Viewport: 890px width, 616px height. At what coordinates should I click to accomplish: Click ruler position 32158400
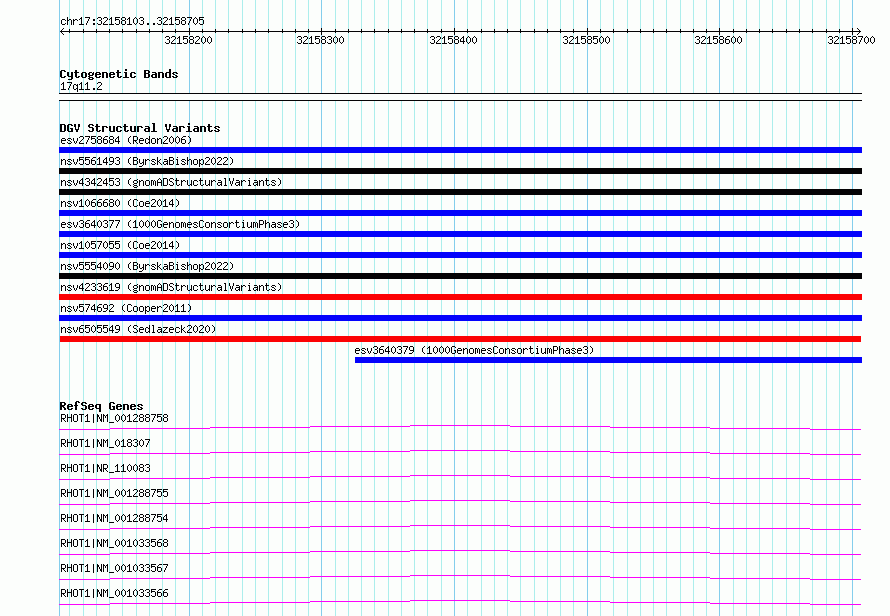454,40
